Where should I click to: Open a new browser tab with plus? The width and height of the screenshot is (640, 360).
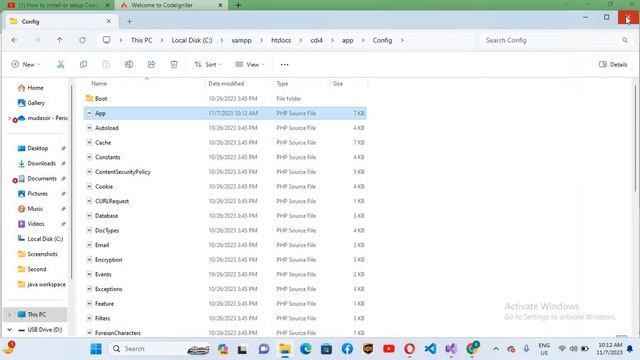click(238, 5)
